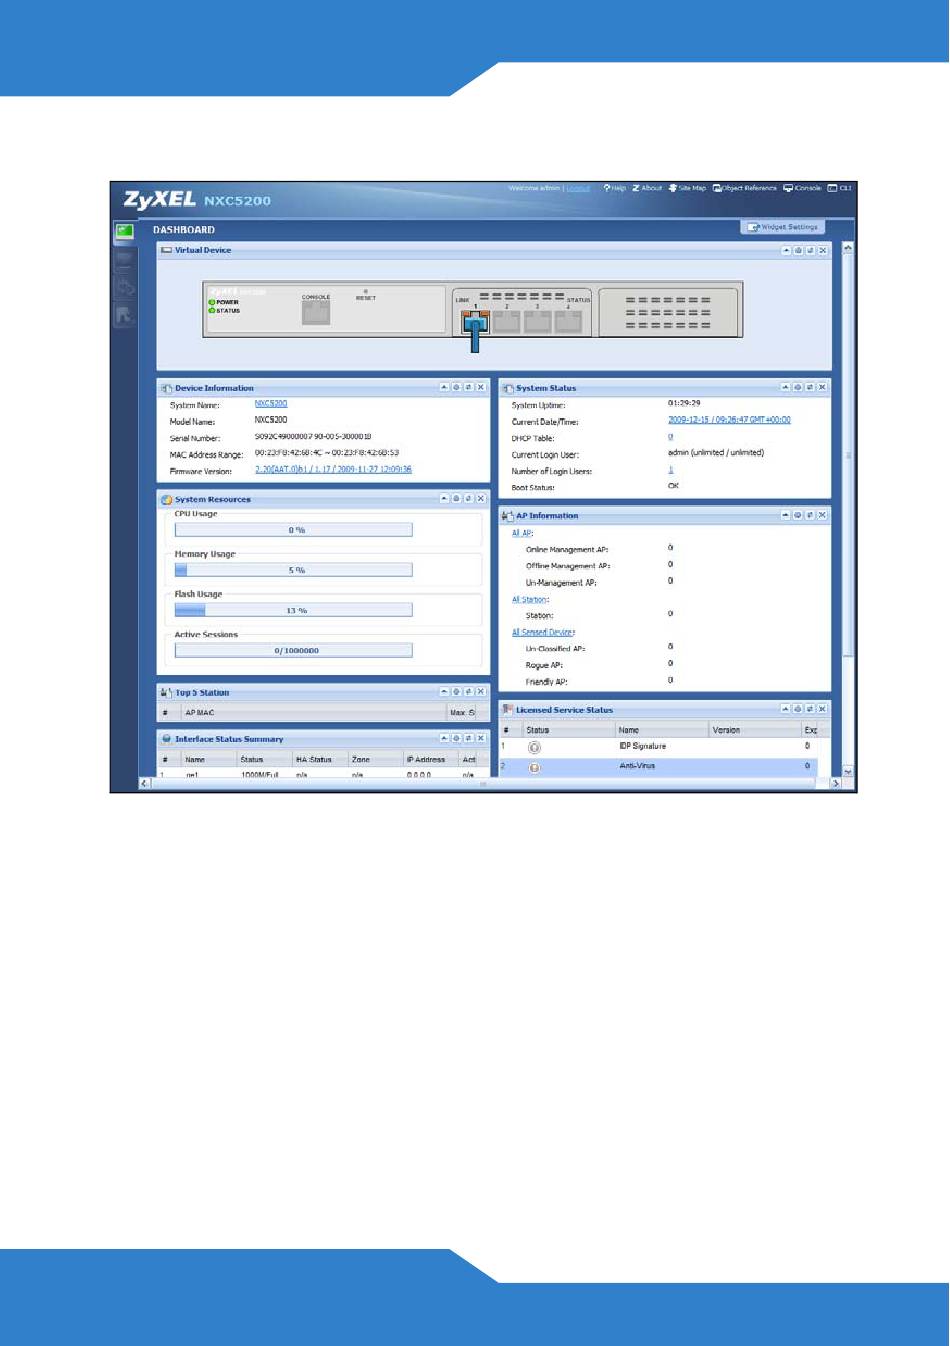Open the DHCP Table value link
Image resolution: width=950 pixels, height=1346 pixels.
[670, 437]
